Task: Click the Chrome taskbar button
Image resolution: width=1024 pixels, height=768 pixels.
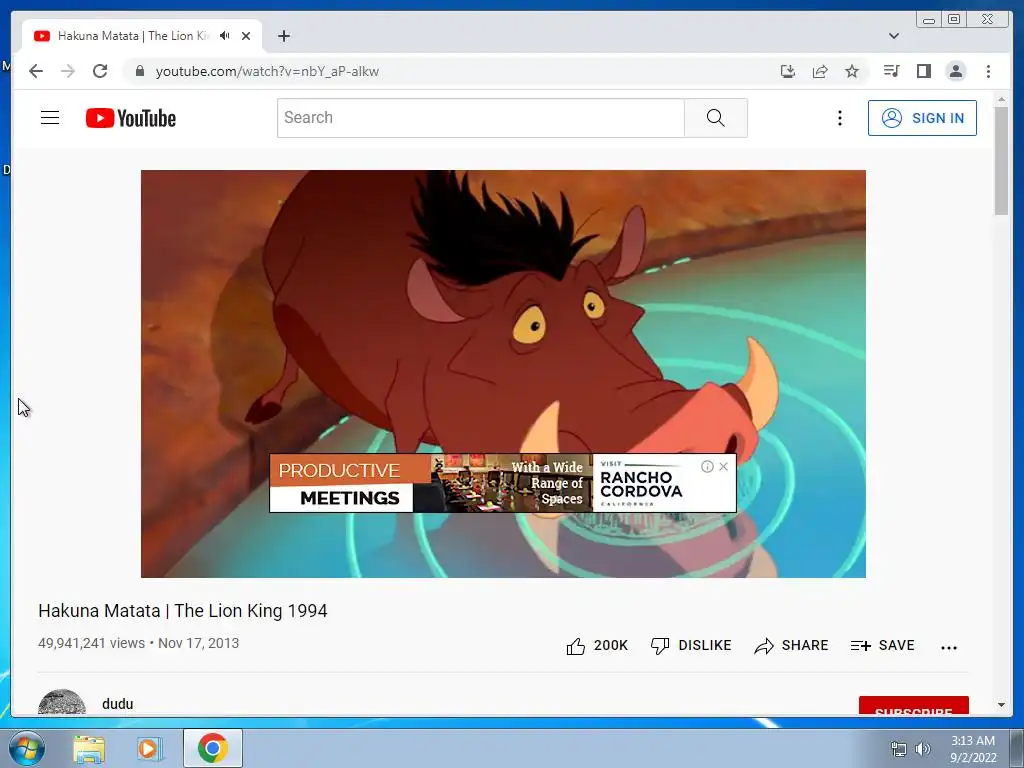Action: 213,748
